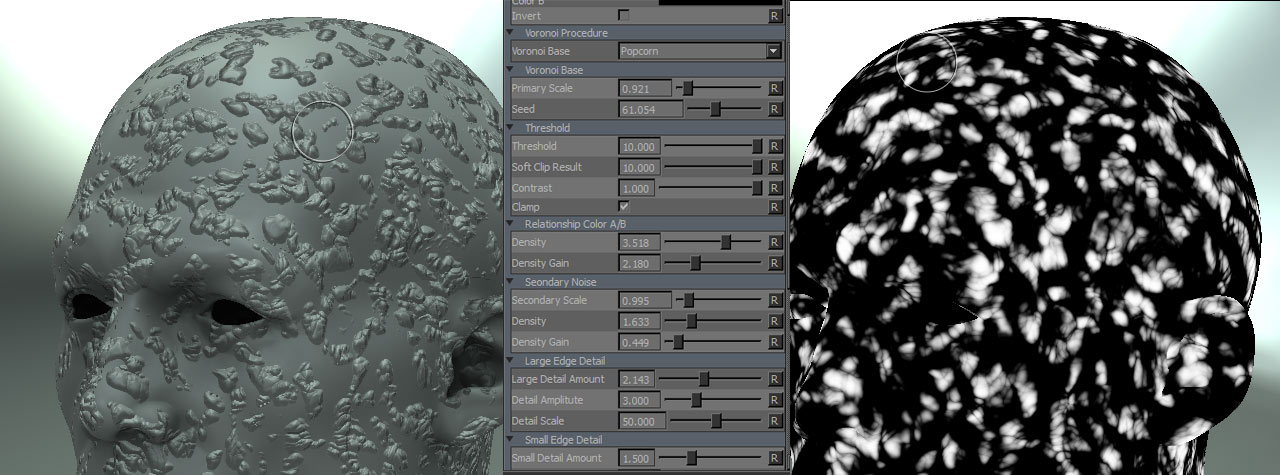Reset the Threshold parameter using its R button
This screenshot has height=475, width=1280.
pos(774,147)
